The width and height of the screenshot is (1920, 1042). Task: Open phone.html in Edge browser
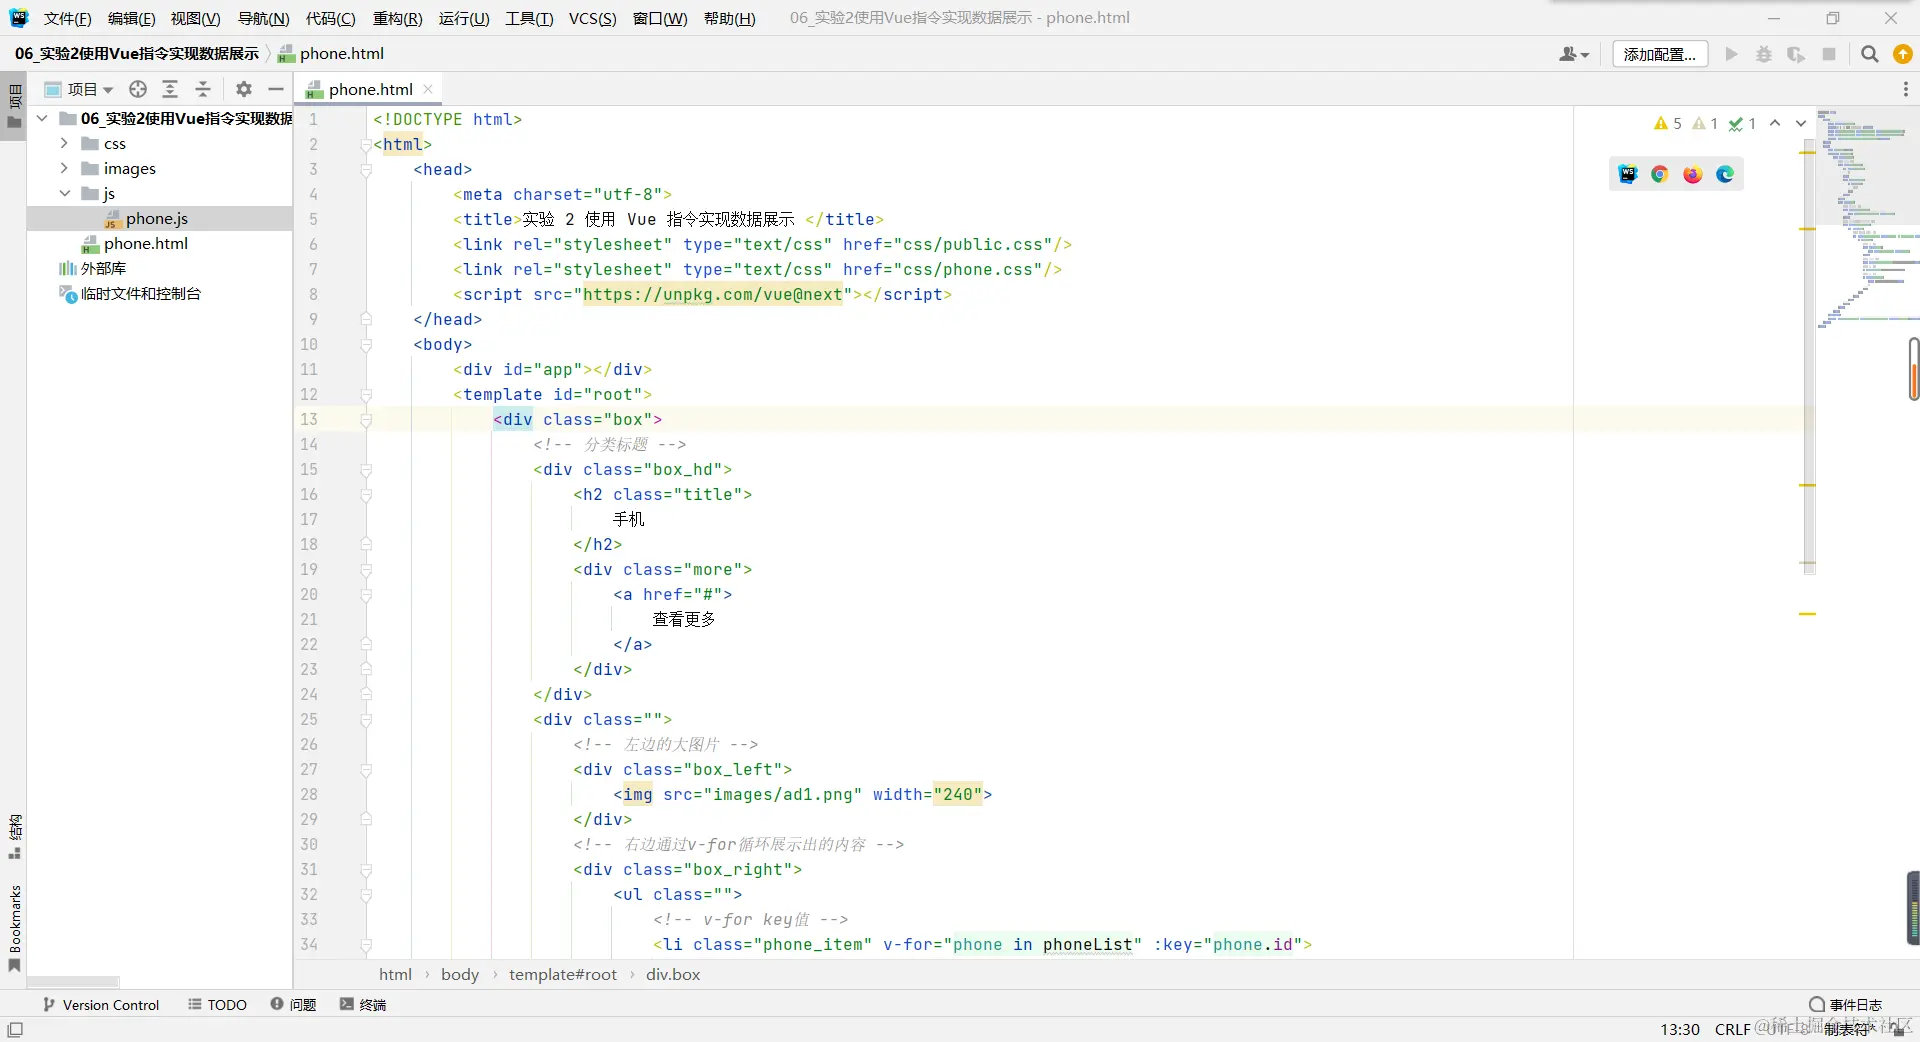[1725, 174]
